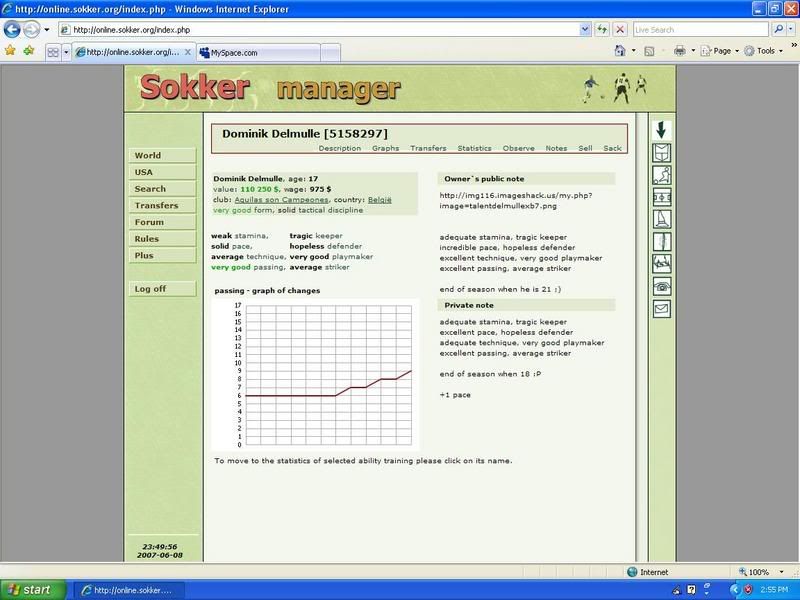Open the Transfers link under player name
This screenshot has height=600, width=800.
[x=428, y=148]
